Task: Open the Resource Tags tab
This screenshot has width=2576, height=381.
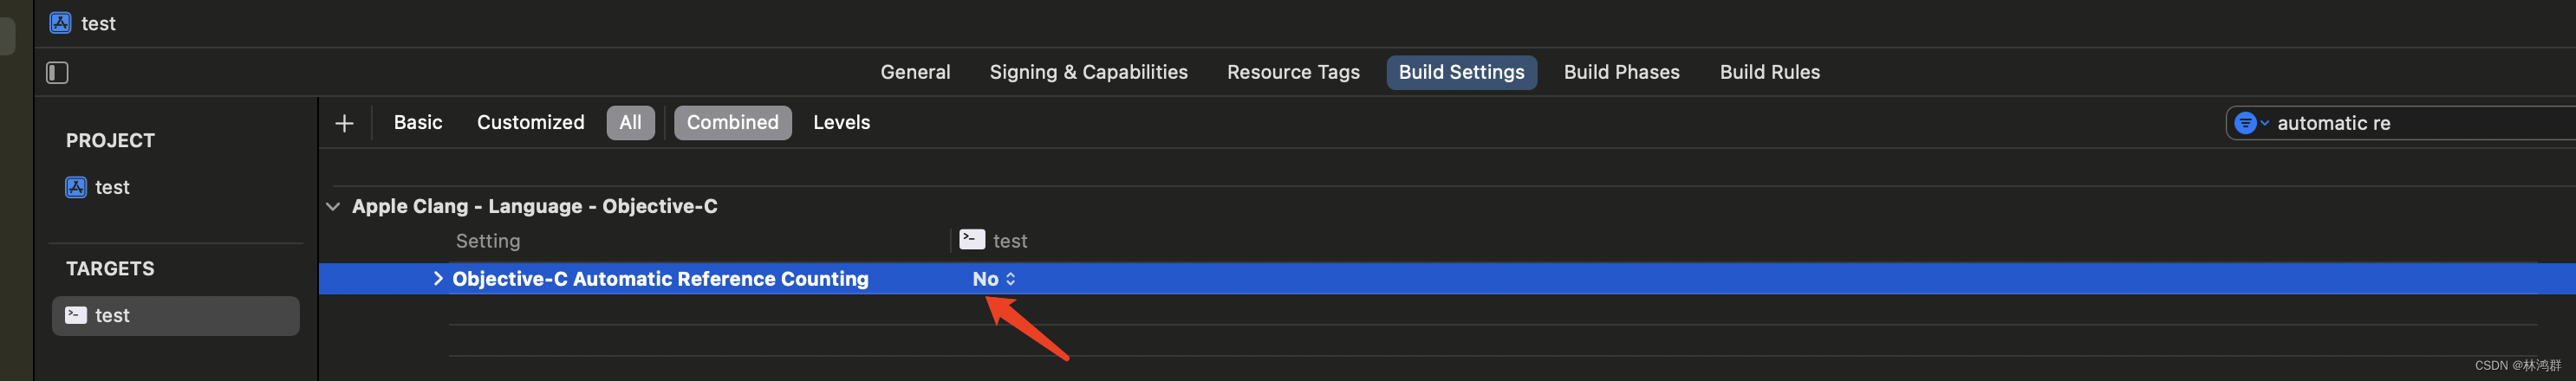Action: coord(1293,72)
